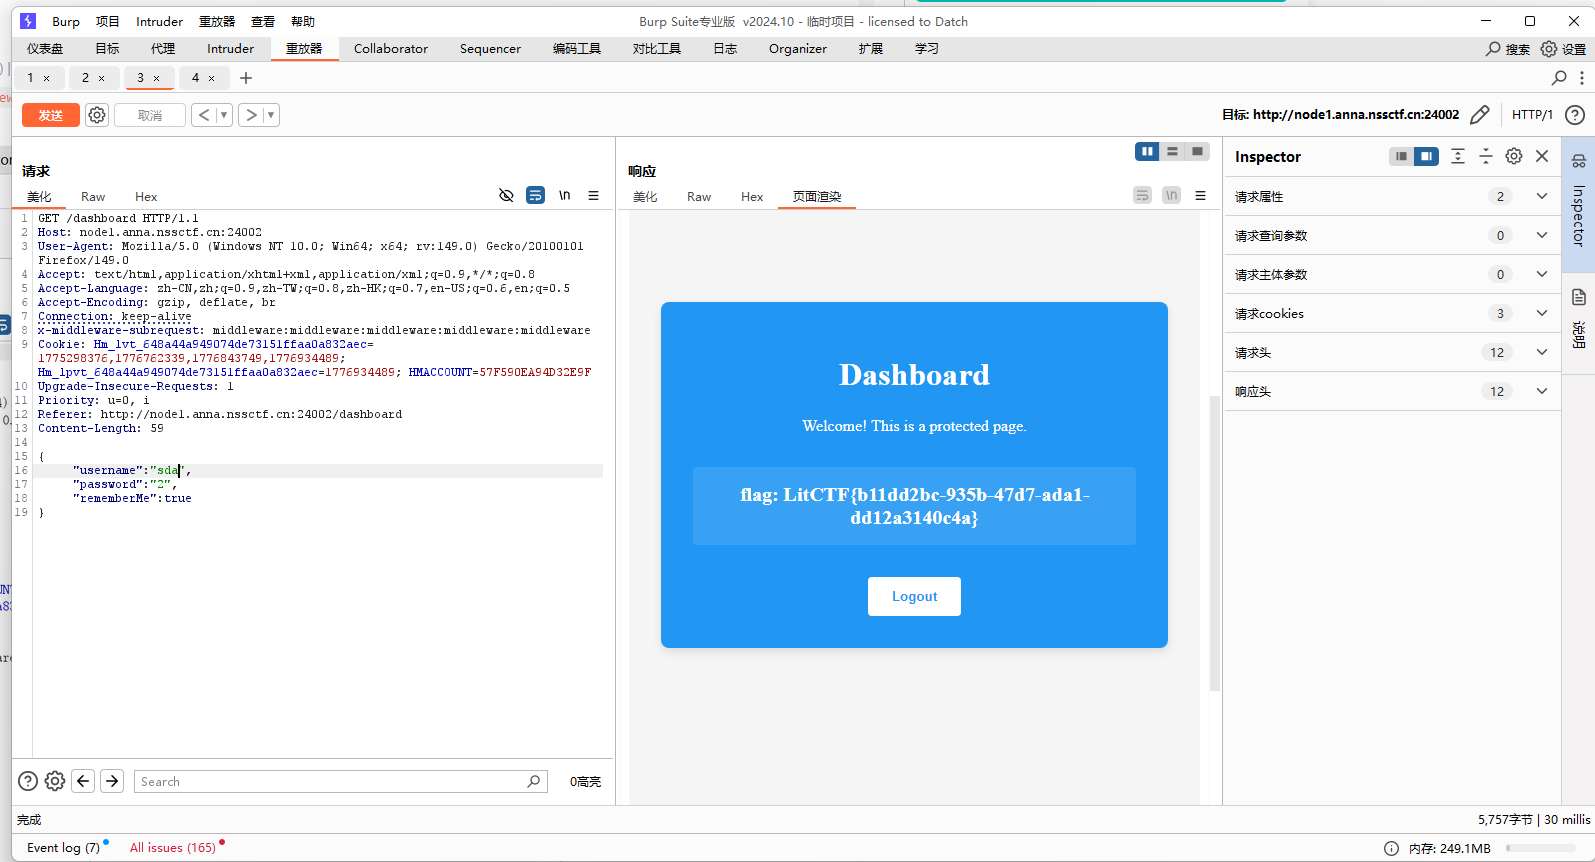This screenshot has width=1595, height=862.
Task: Open Inspector settings gear icon
Action: pos(1514,156)
